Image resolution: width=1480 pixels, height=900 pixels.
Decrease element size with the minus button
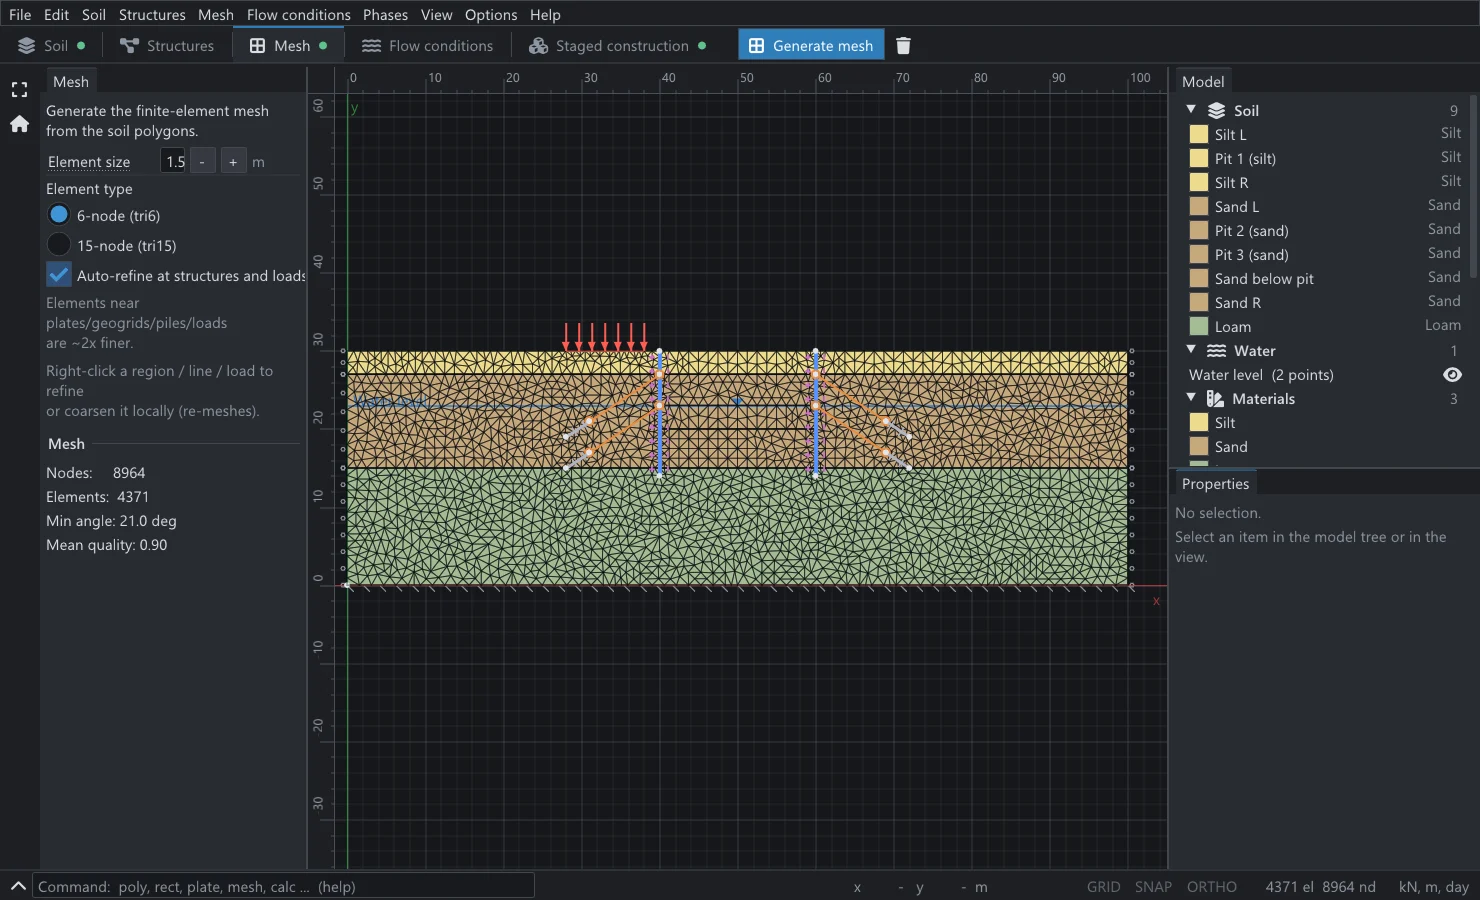click(202, 161)
